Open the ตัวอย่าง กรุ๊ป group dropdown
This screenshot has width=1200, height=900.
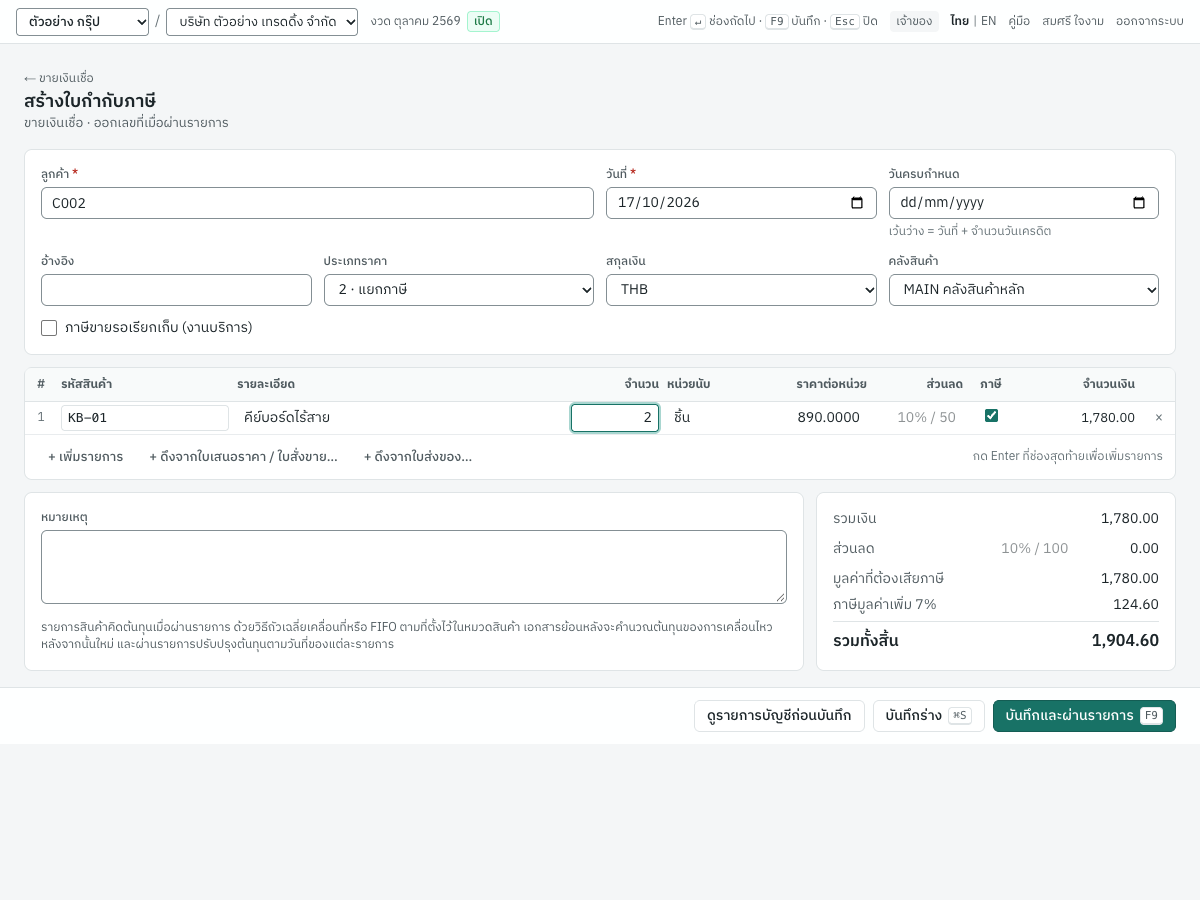[82, 22]
